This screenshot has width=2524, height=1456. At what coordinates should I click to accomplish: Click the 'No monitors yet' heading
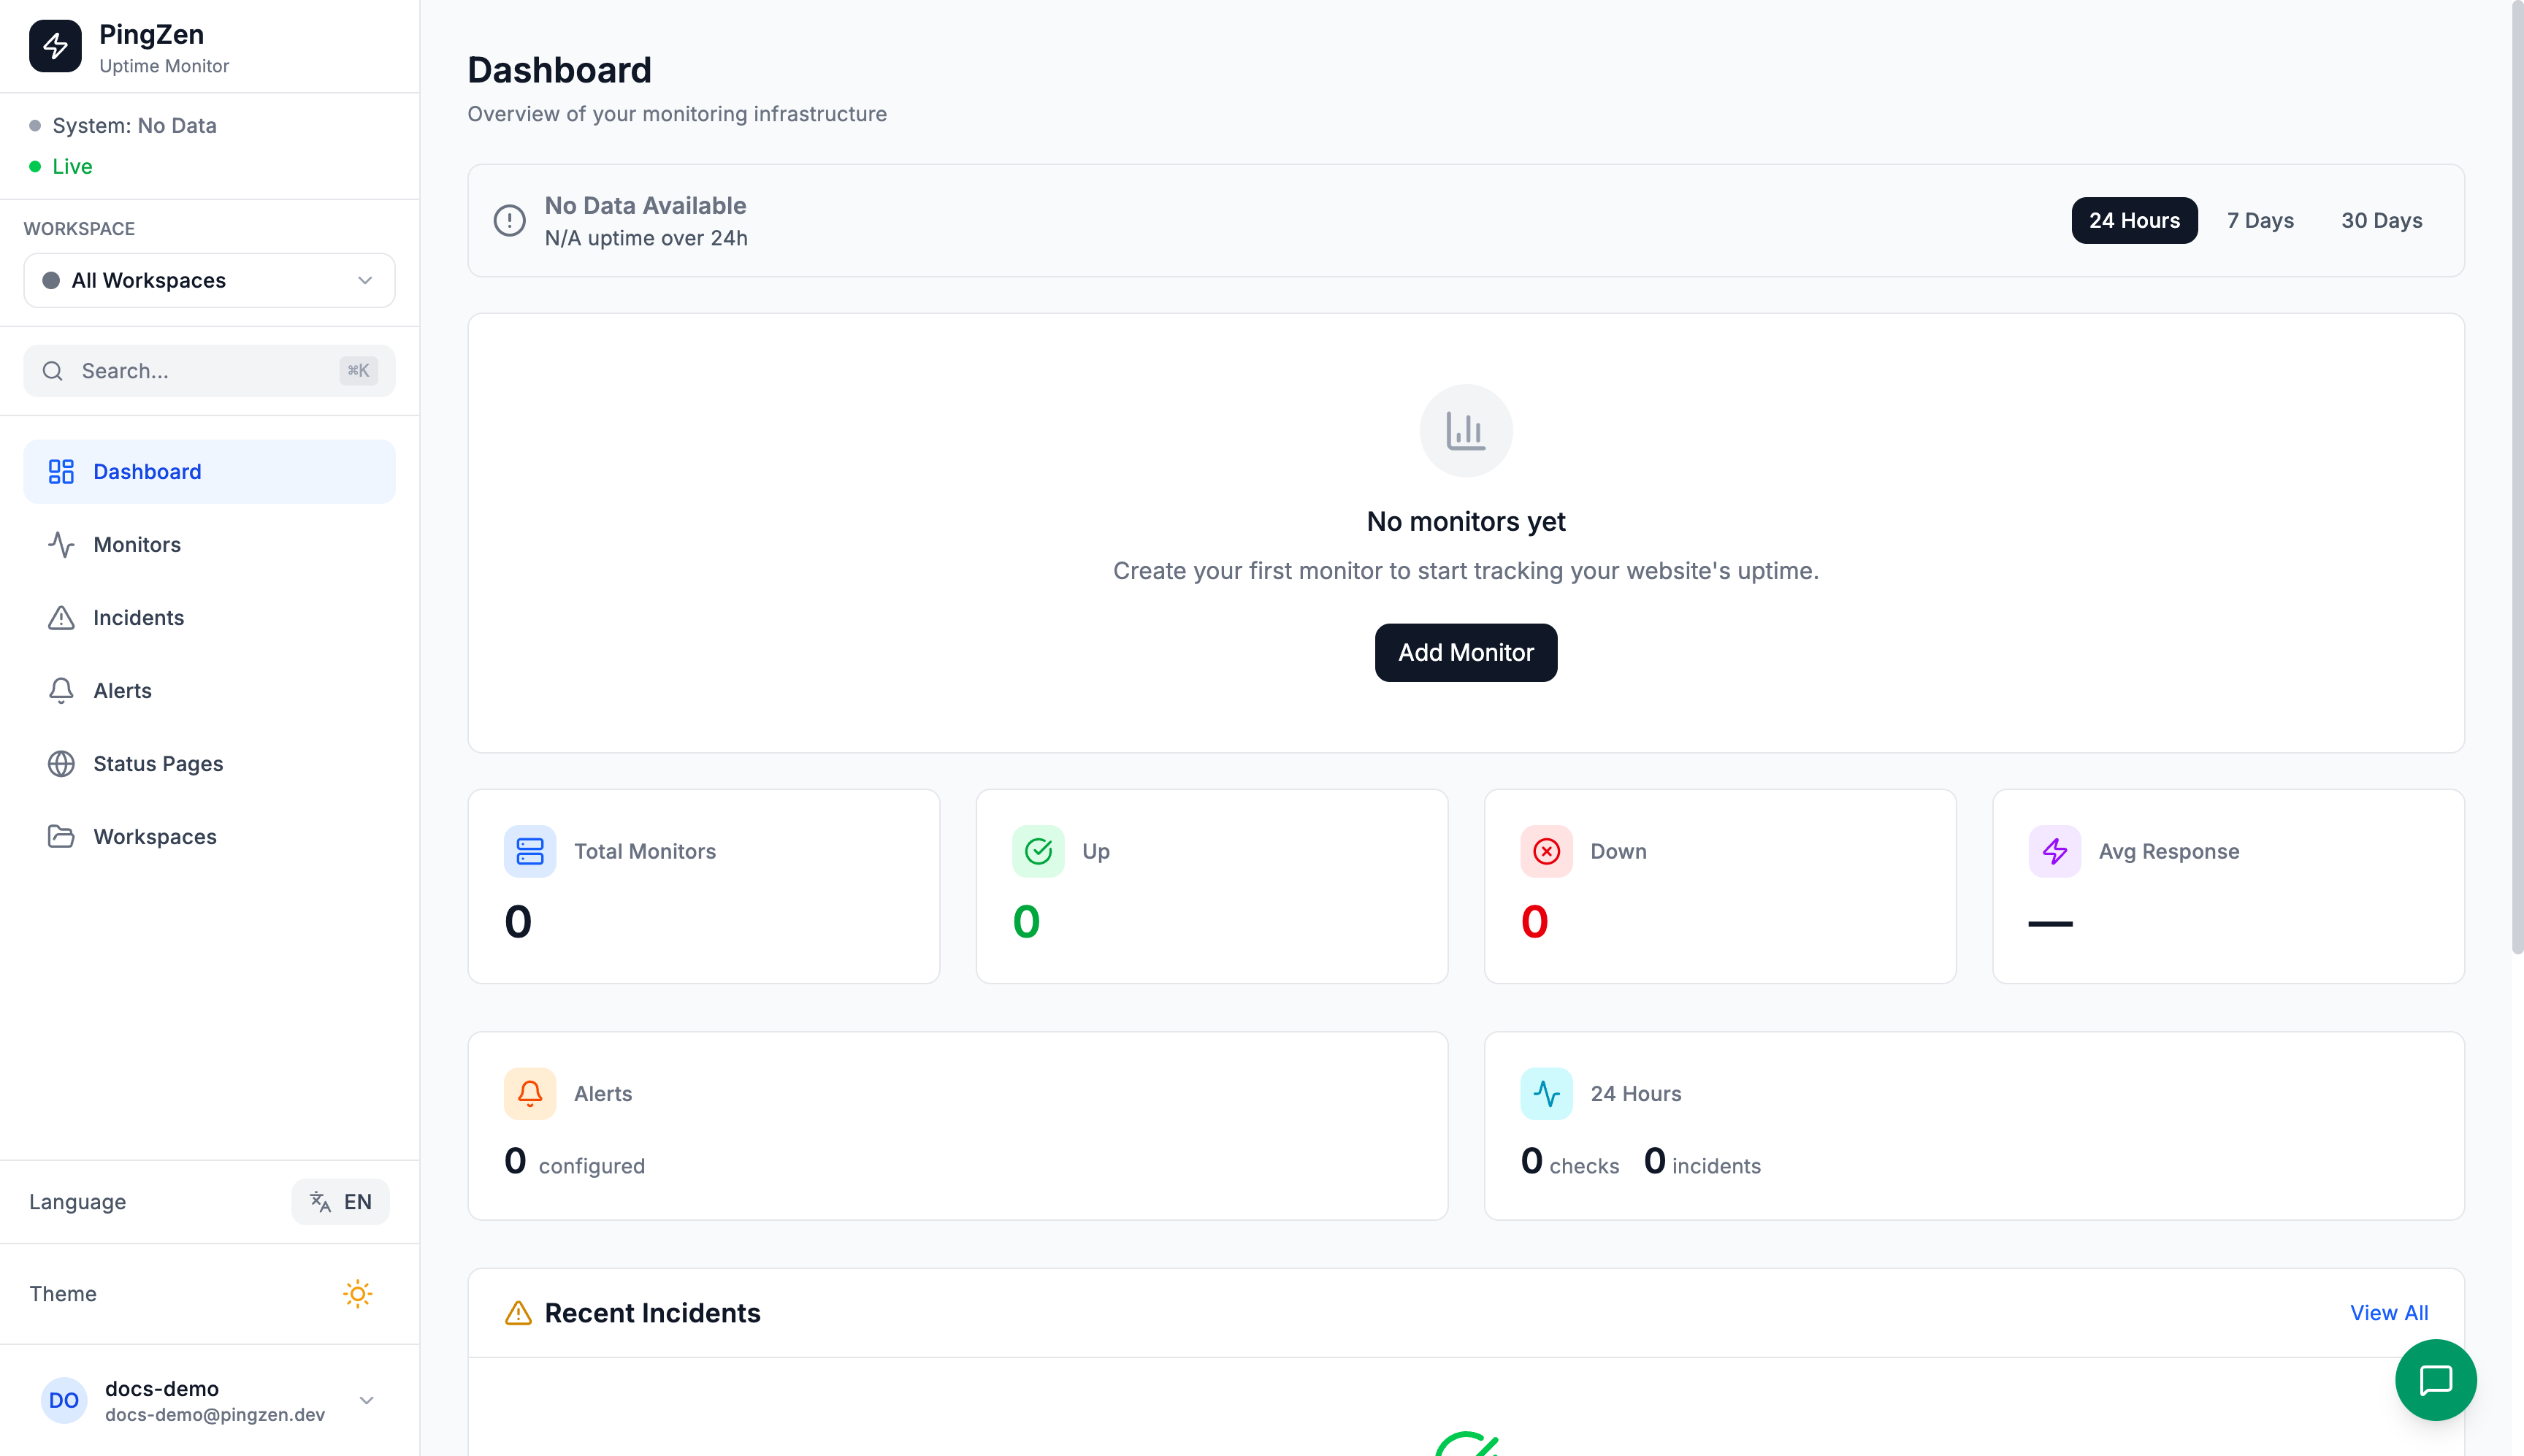coord(1466,521)
